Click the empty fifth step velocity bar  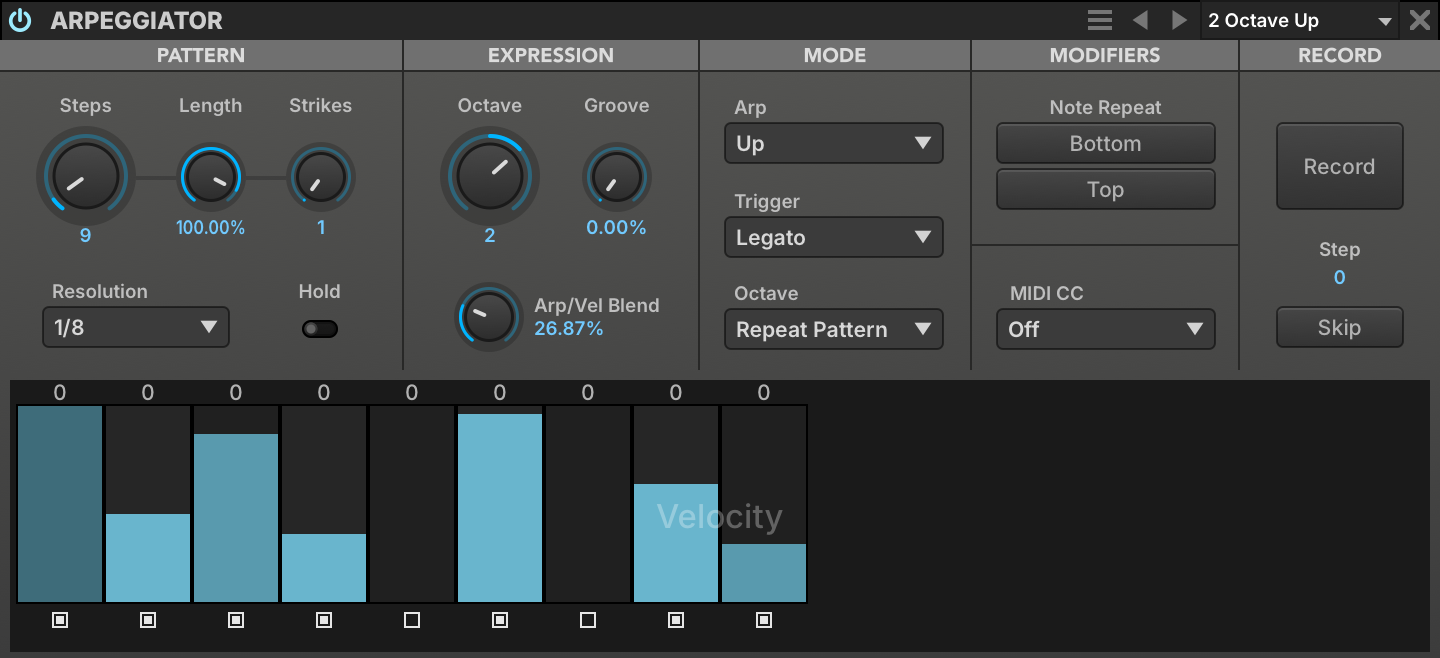click(412, 504)
